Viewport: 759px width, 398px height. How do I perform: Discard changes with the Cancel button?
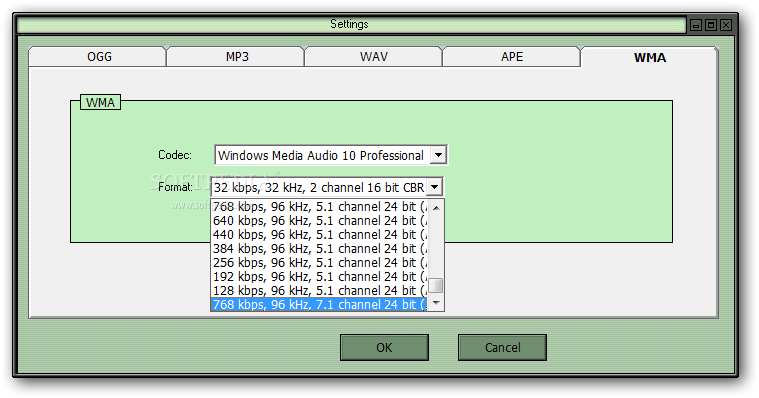[x=502, y=348]
